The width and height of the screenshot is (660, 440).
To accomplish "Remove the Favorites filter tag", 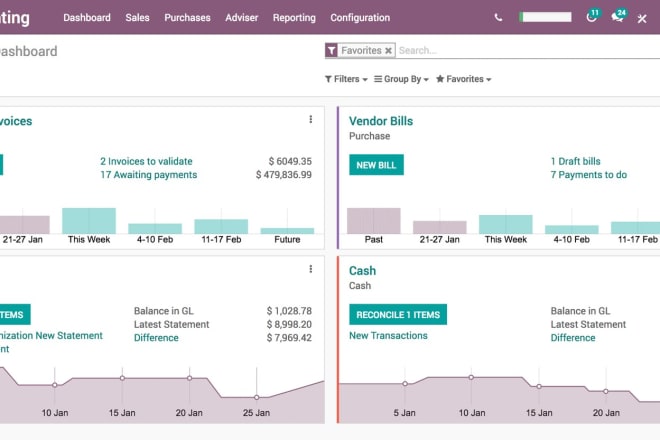I will [388, 50].
